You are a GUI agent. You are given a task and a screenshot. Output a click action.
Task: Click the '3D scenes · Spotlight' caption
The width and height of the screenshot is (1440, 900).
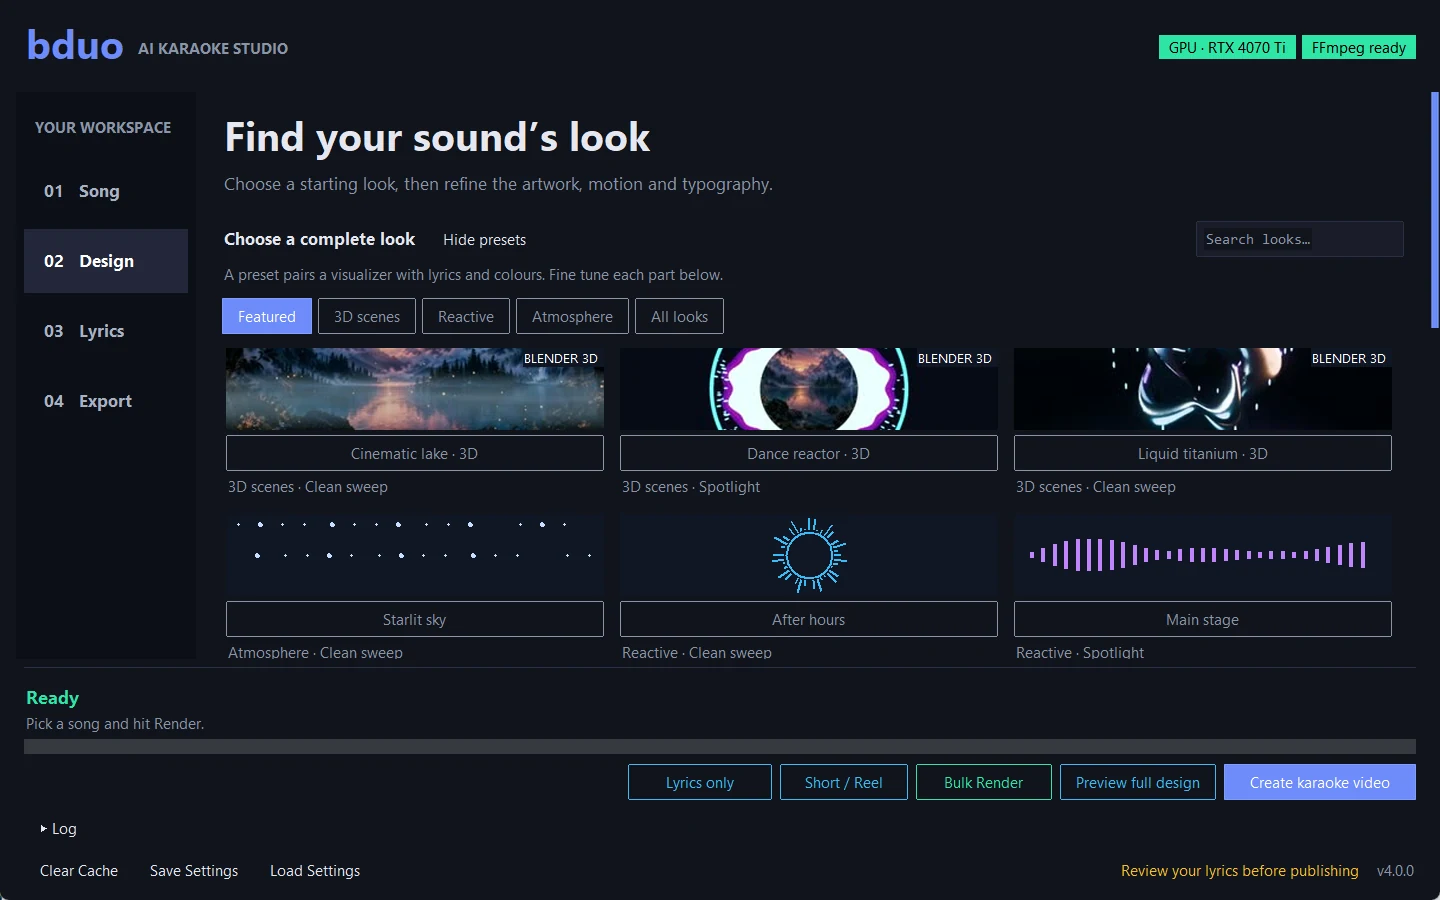point(691,487)
